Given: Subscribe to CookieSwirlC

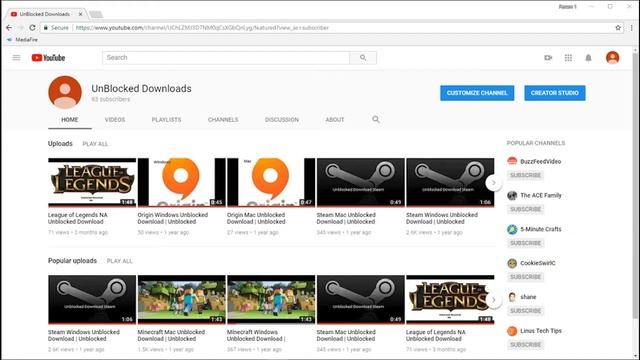Looking at the screenshot, I should coord(525,277).
